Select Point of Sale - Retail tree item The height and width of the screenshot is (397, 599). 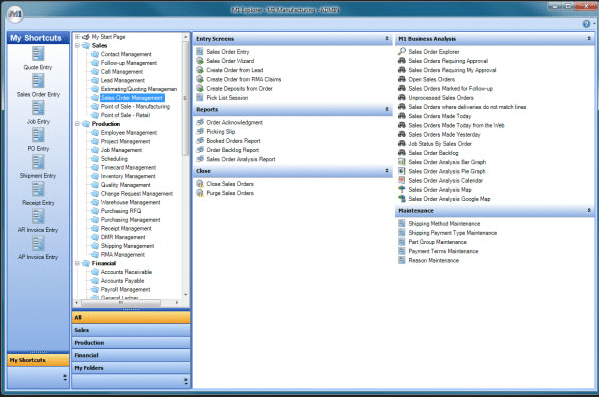click(x=125, y=115)
